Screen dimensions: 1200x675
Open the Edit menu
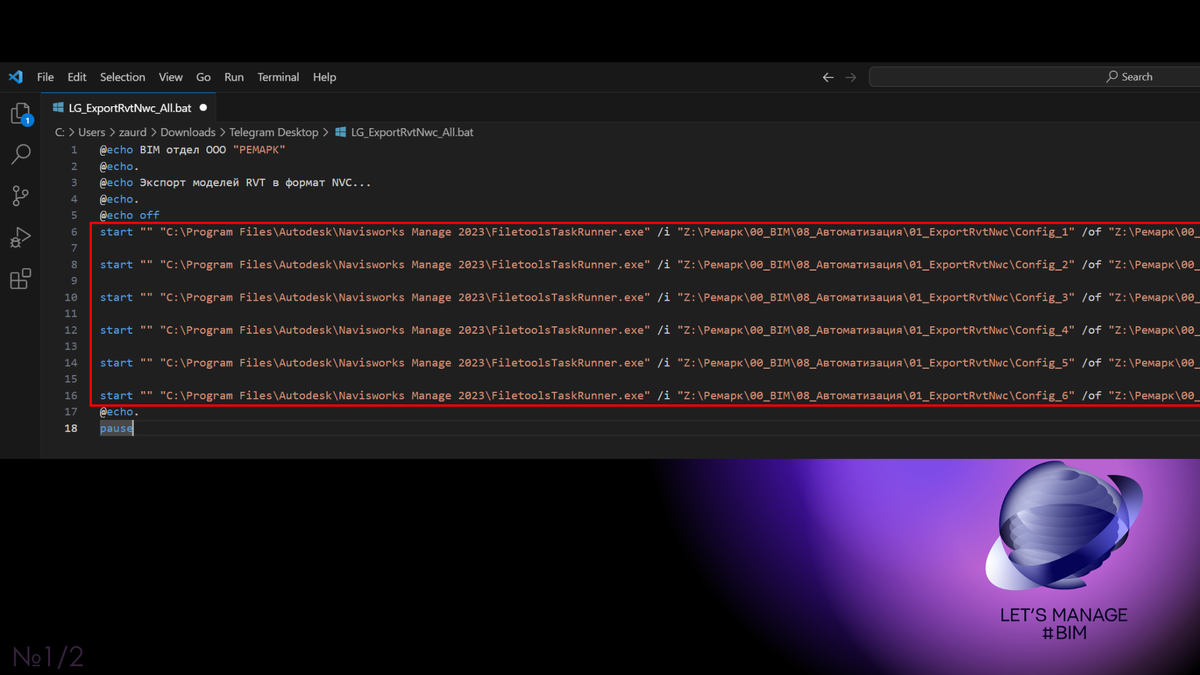coord(77,77)
